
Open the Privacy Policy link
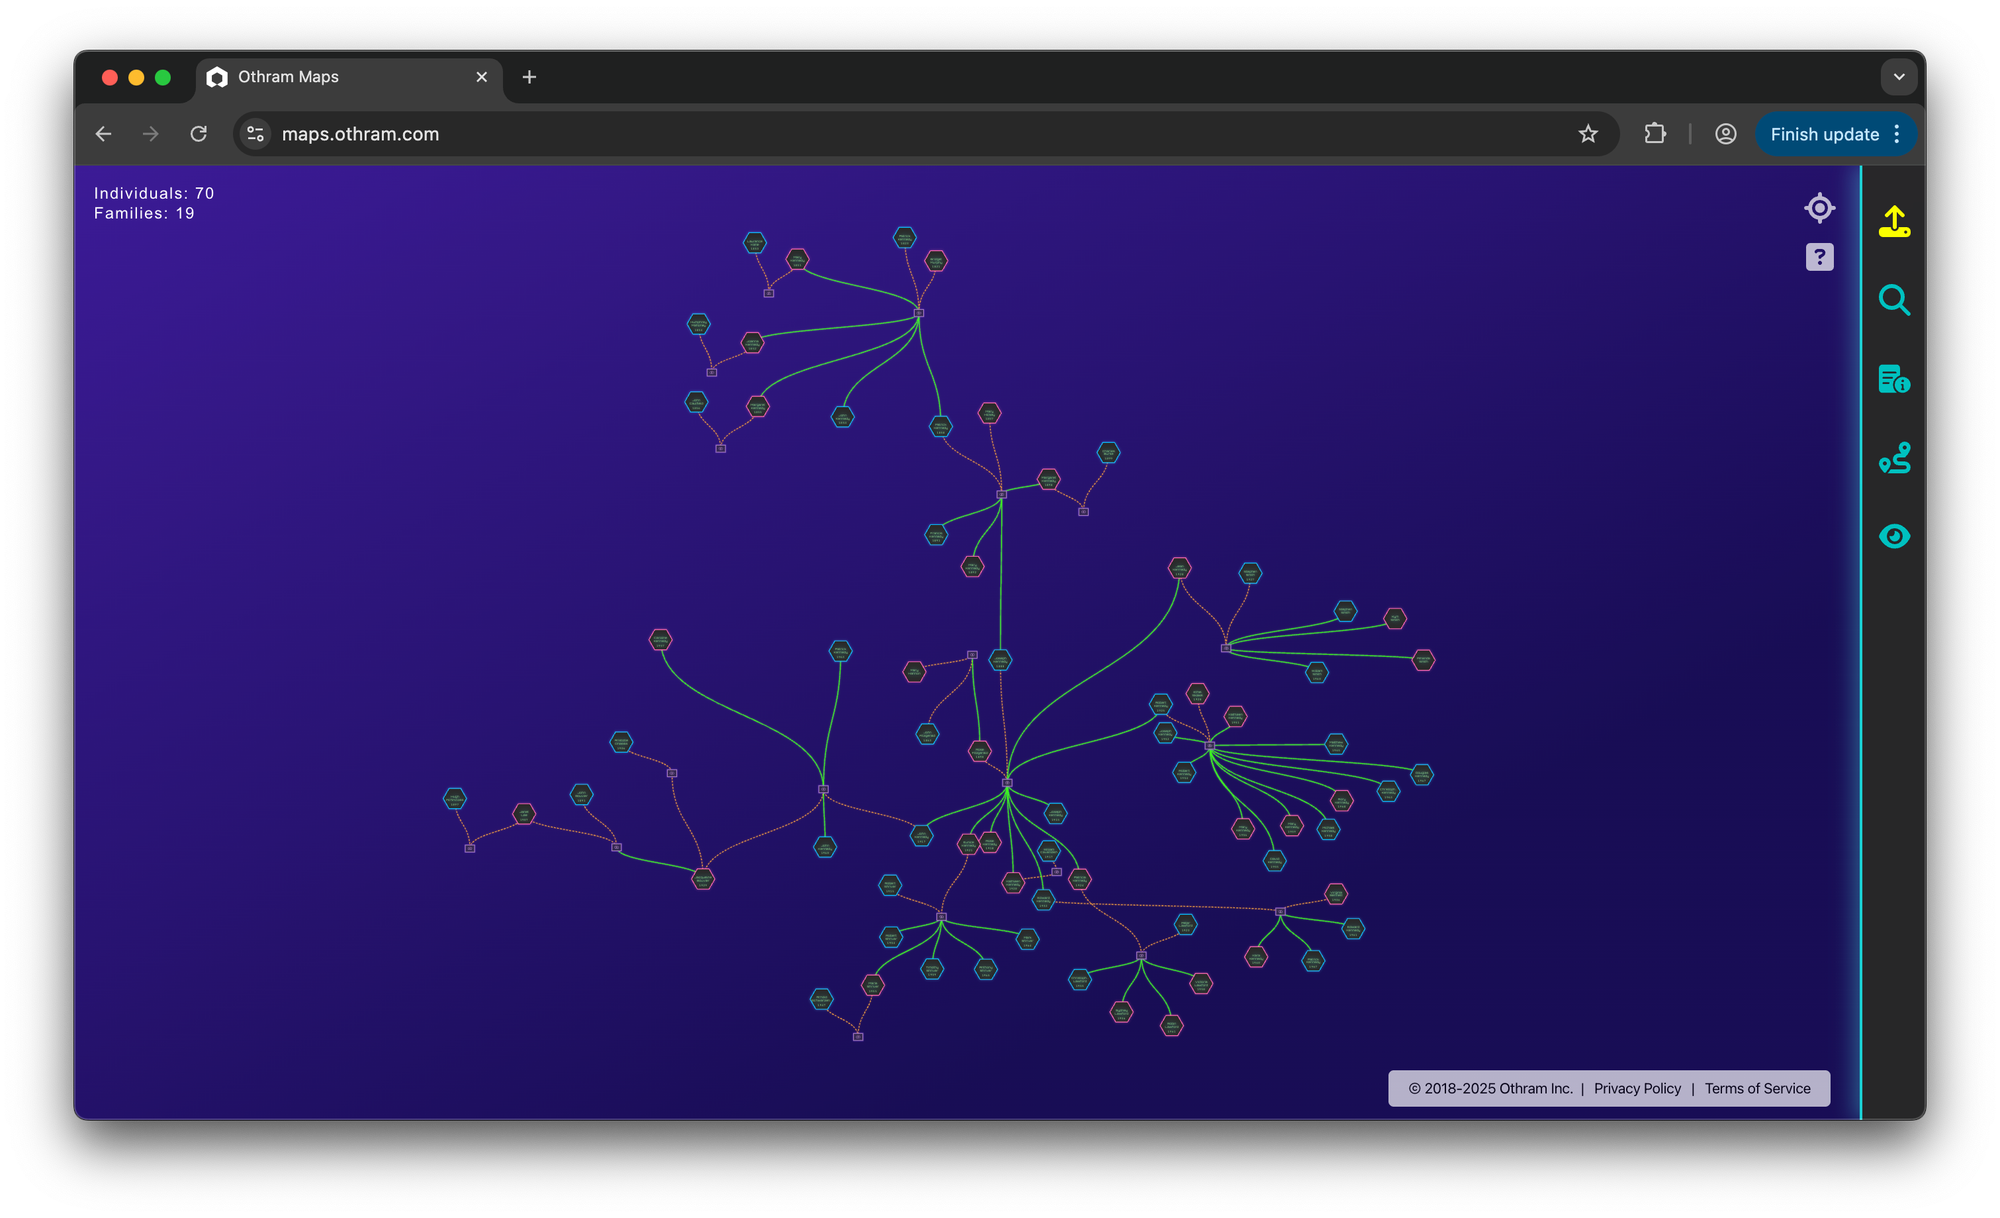tap(1637, 1088)
